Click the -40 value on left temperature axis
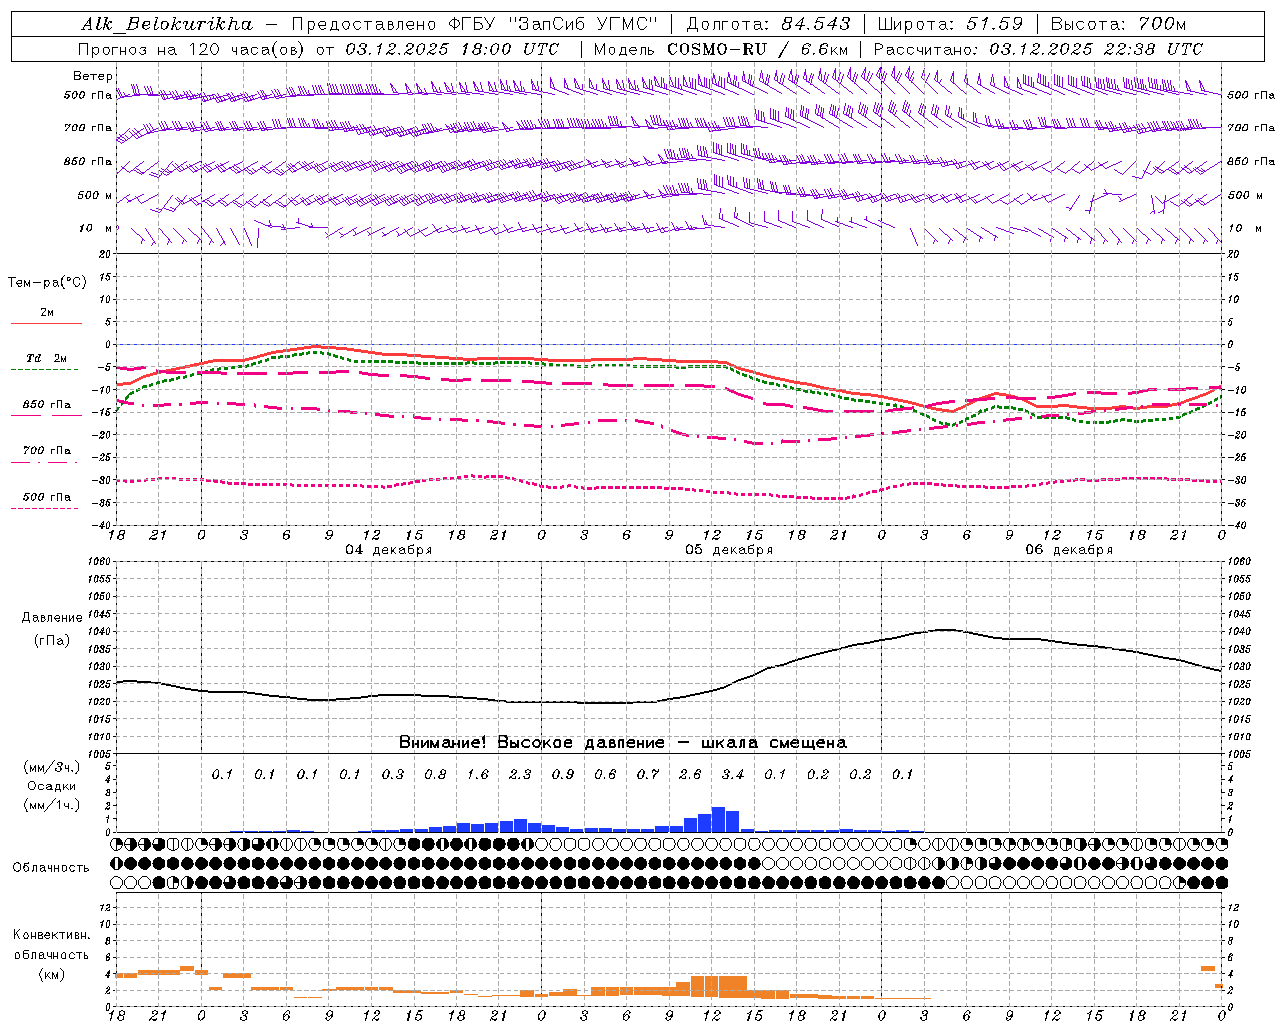This screenshot has height=1024, width=1280. click(x=103, y=525)
